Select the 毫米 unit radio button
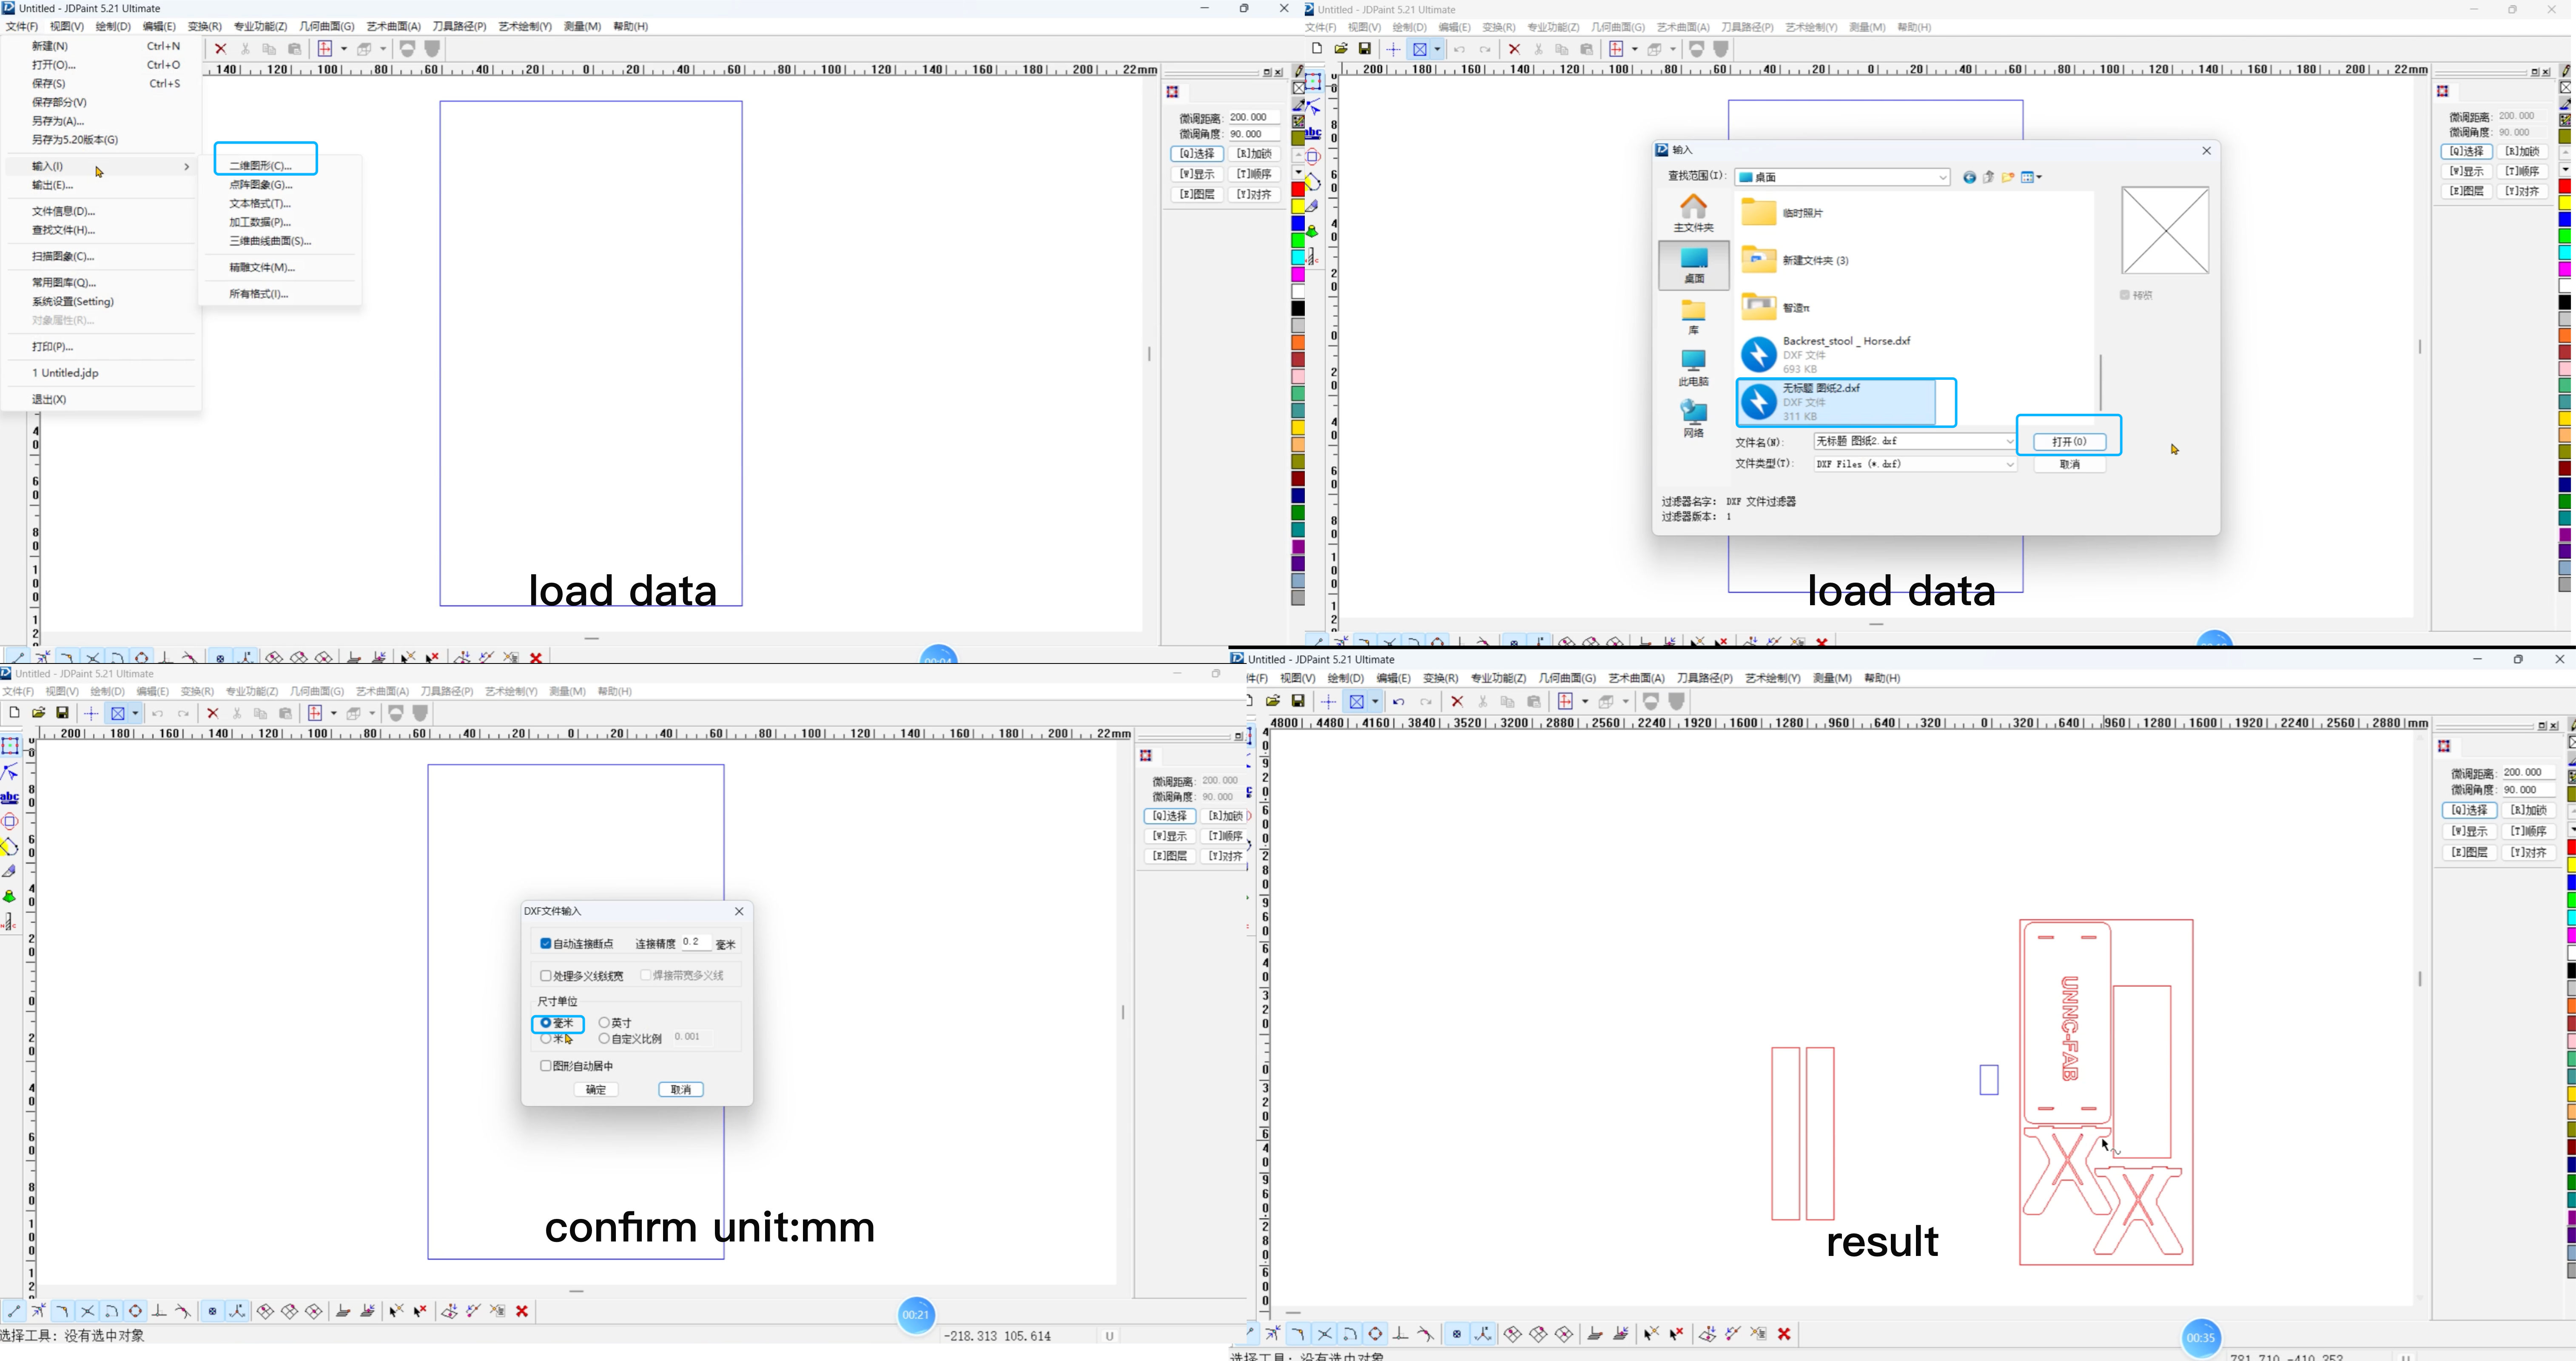This screenshot has height=1361, width=2576. 546,1023
